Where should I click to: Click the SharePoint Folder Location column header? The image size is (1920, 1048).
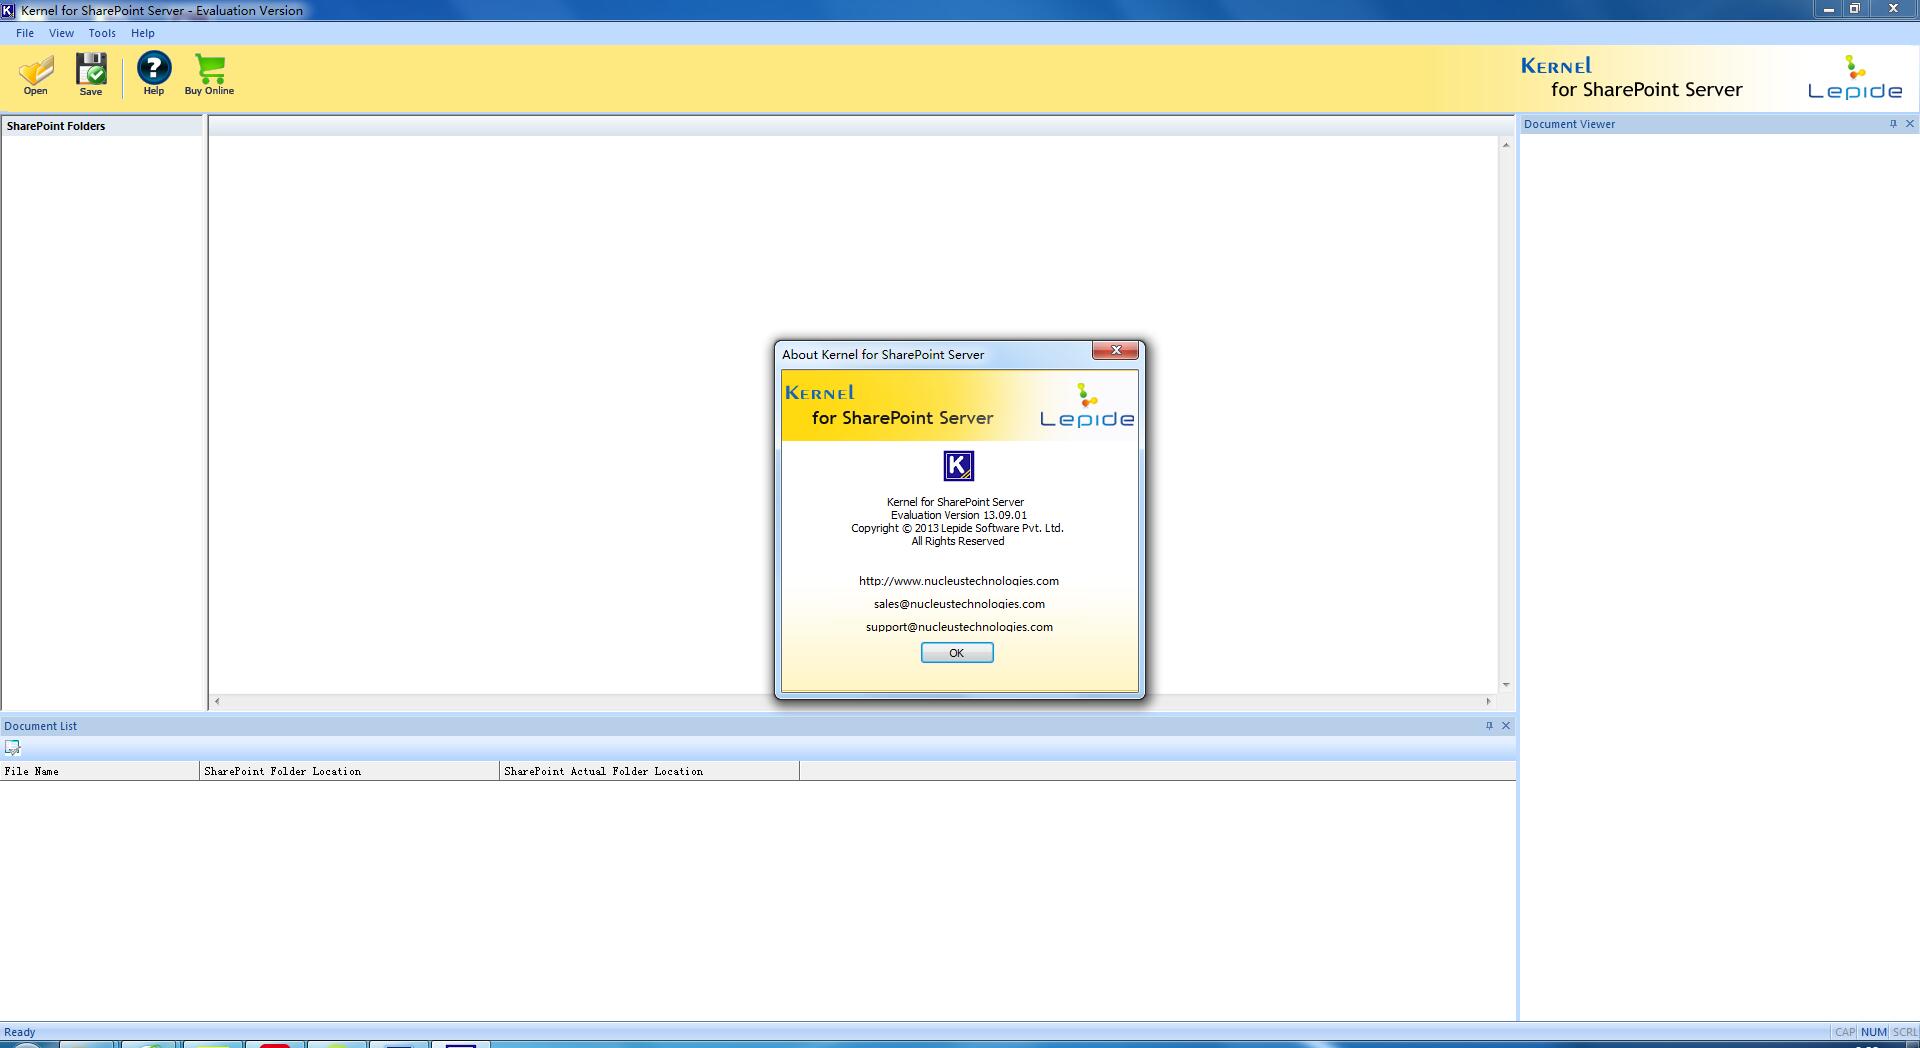click(x=350, y=771)
